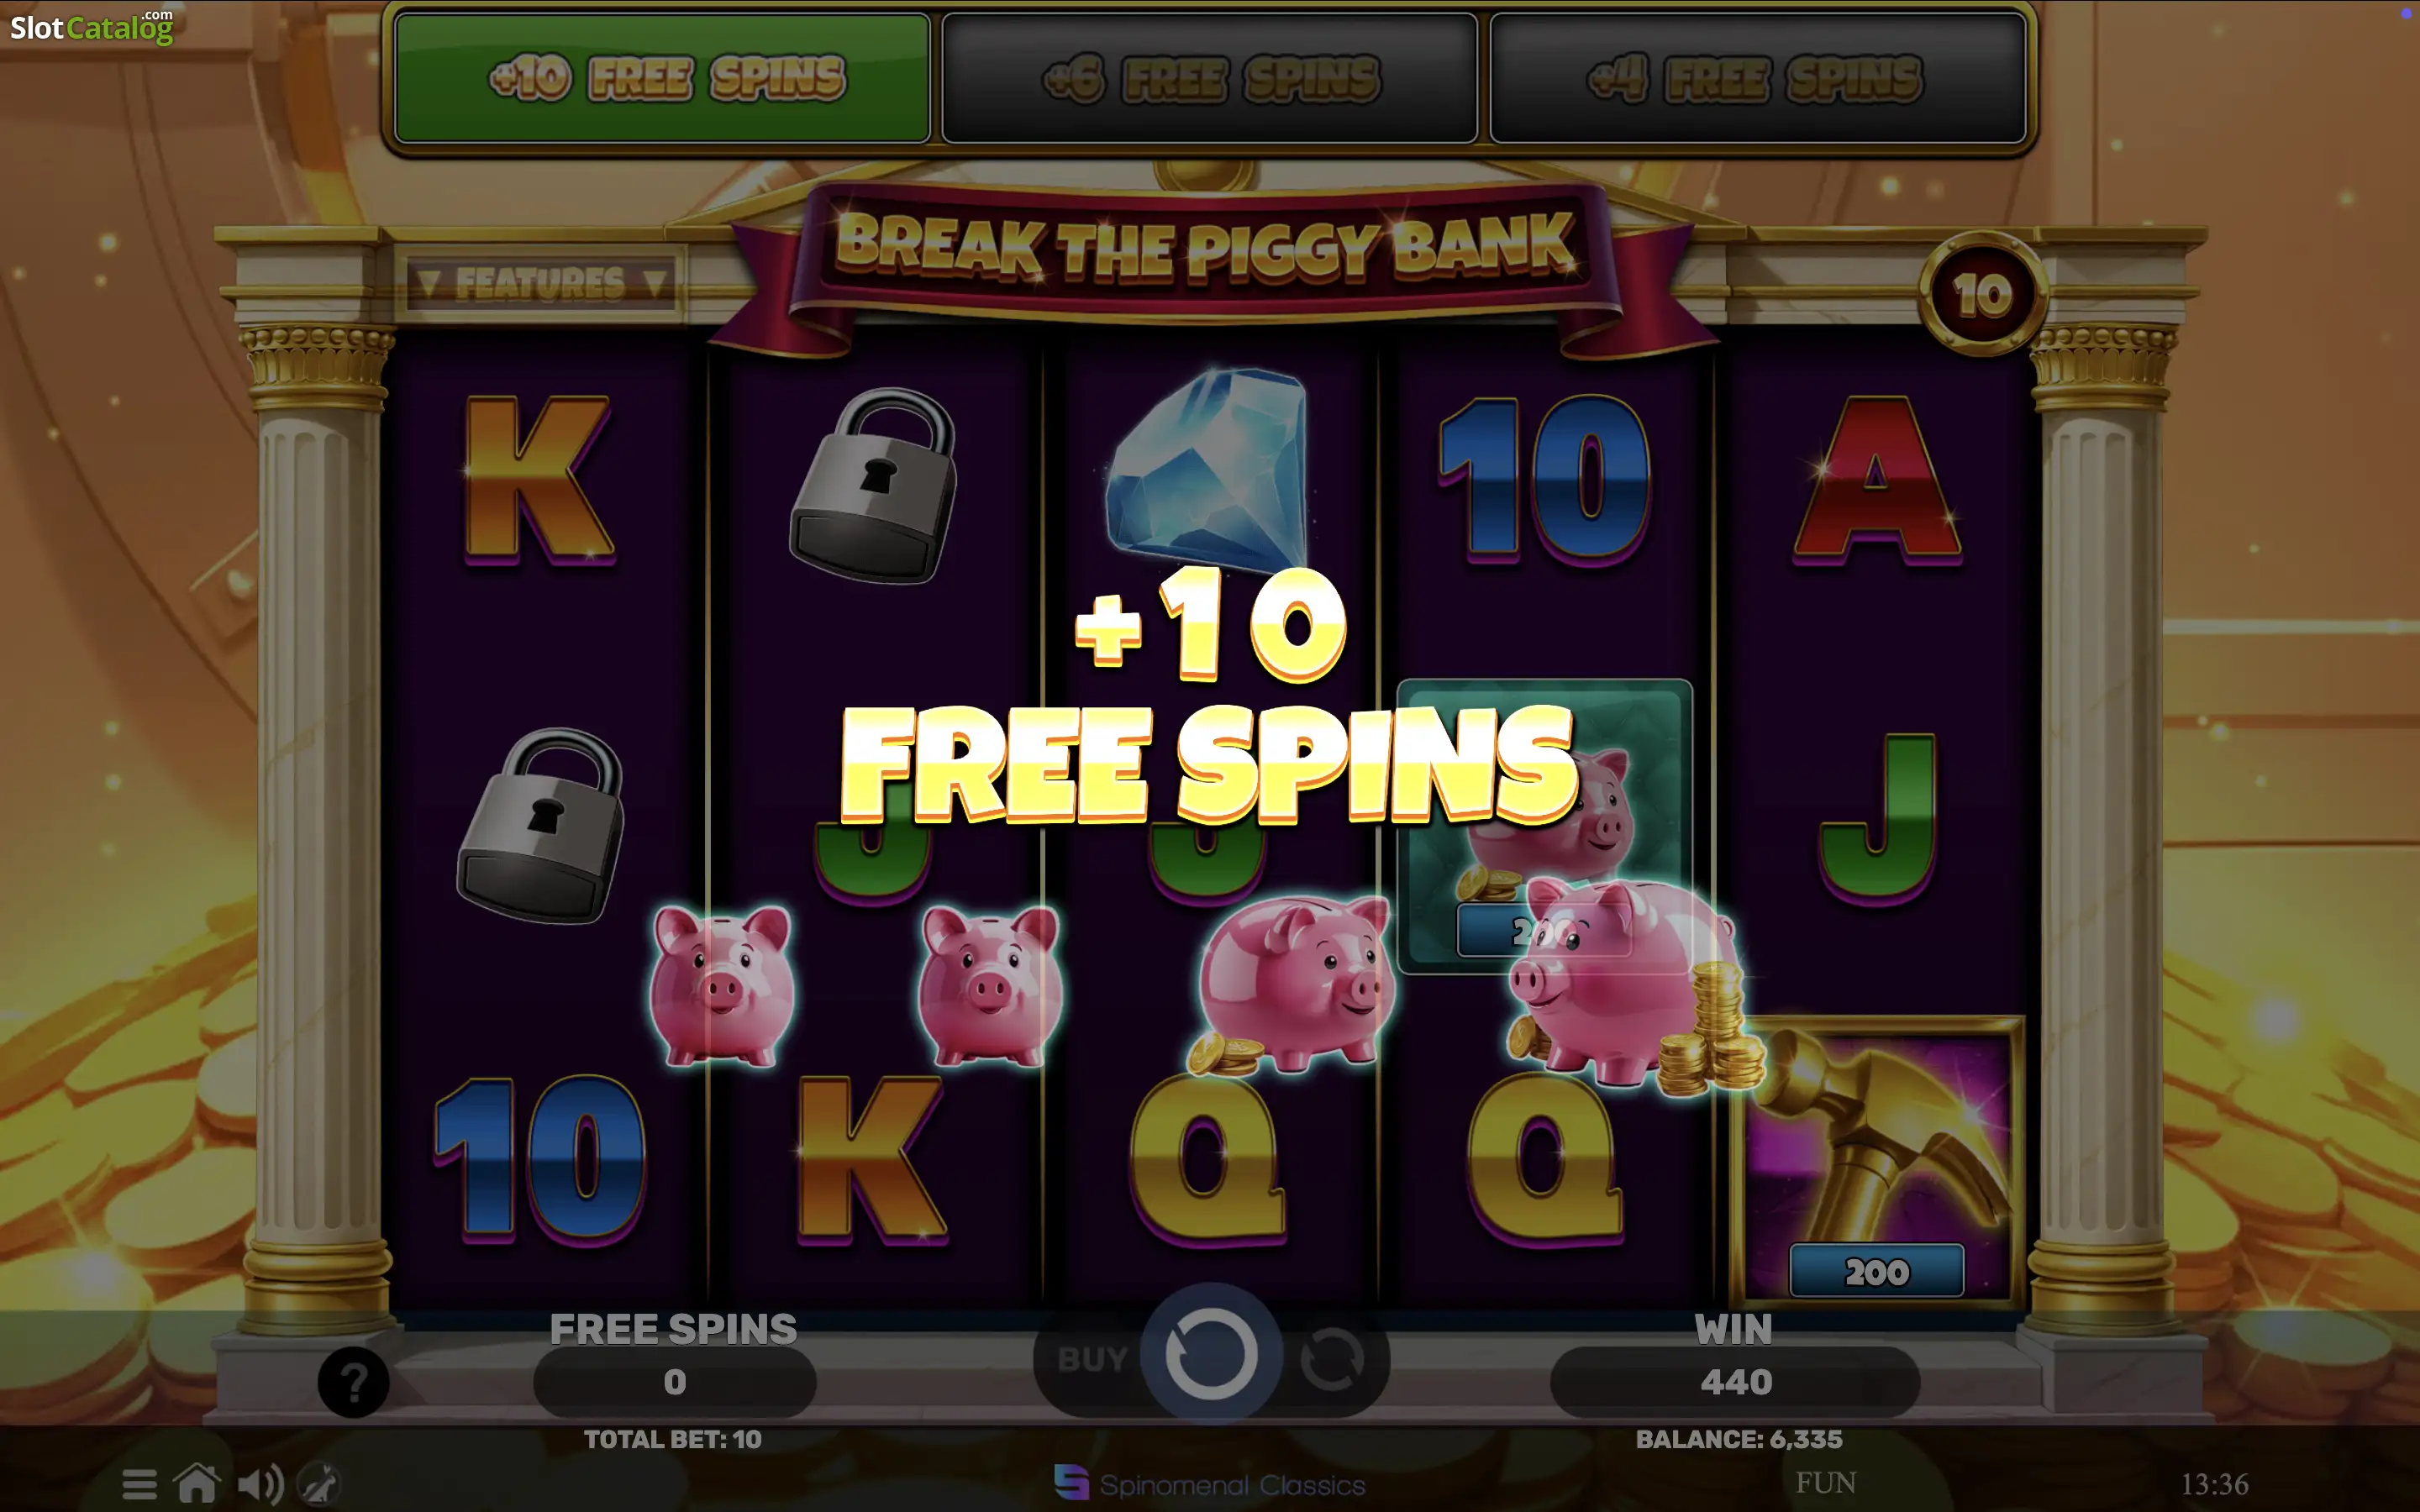Open the BUY feature button

click(1092, 1359)
